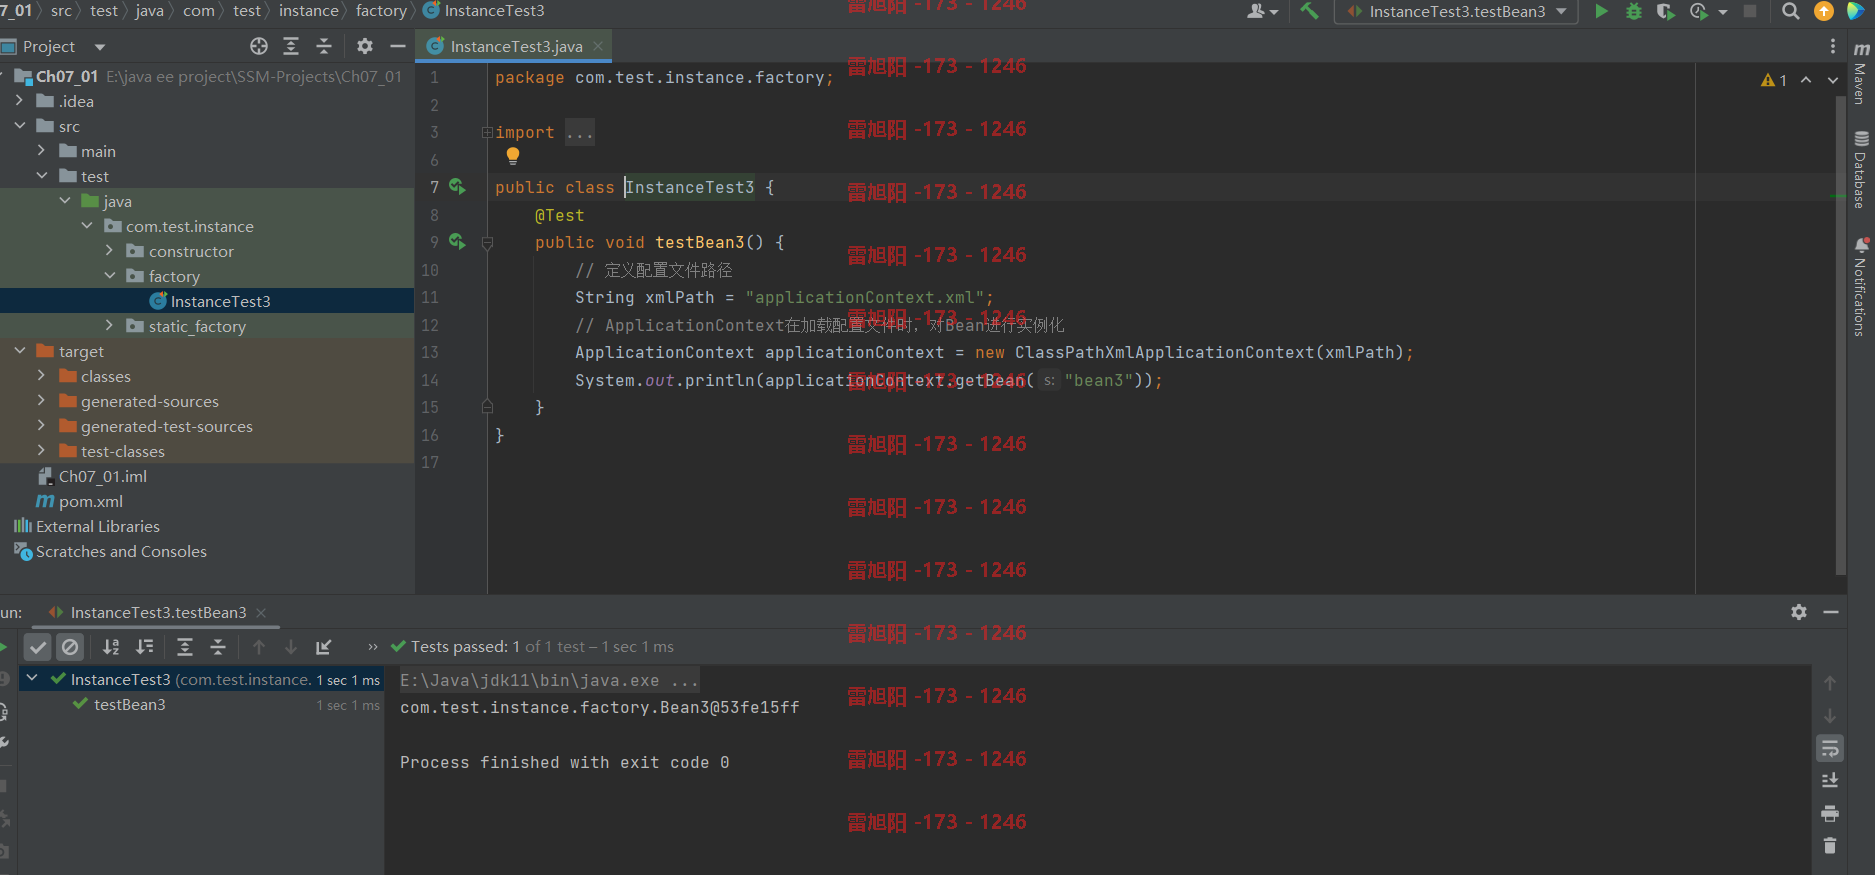Toggle soft-wrap in console
1875x875 pixels.
pyautogui.click(x=1830, y=748)
